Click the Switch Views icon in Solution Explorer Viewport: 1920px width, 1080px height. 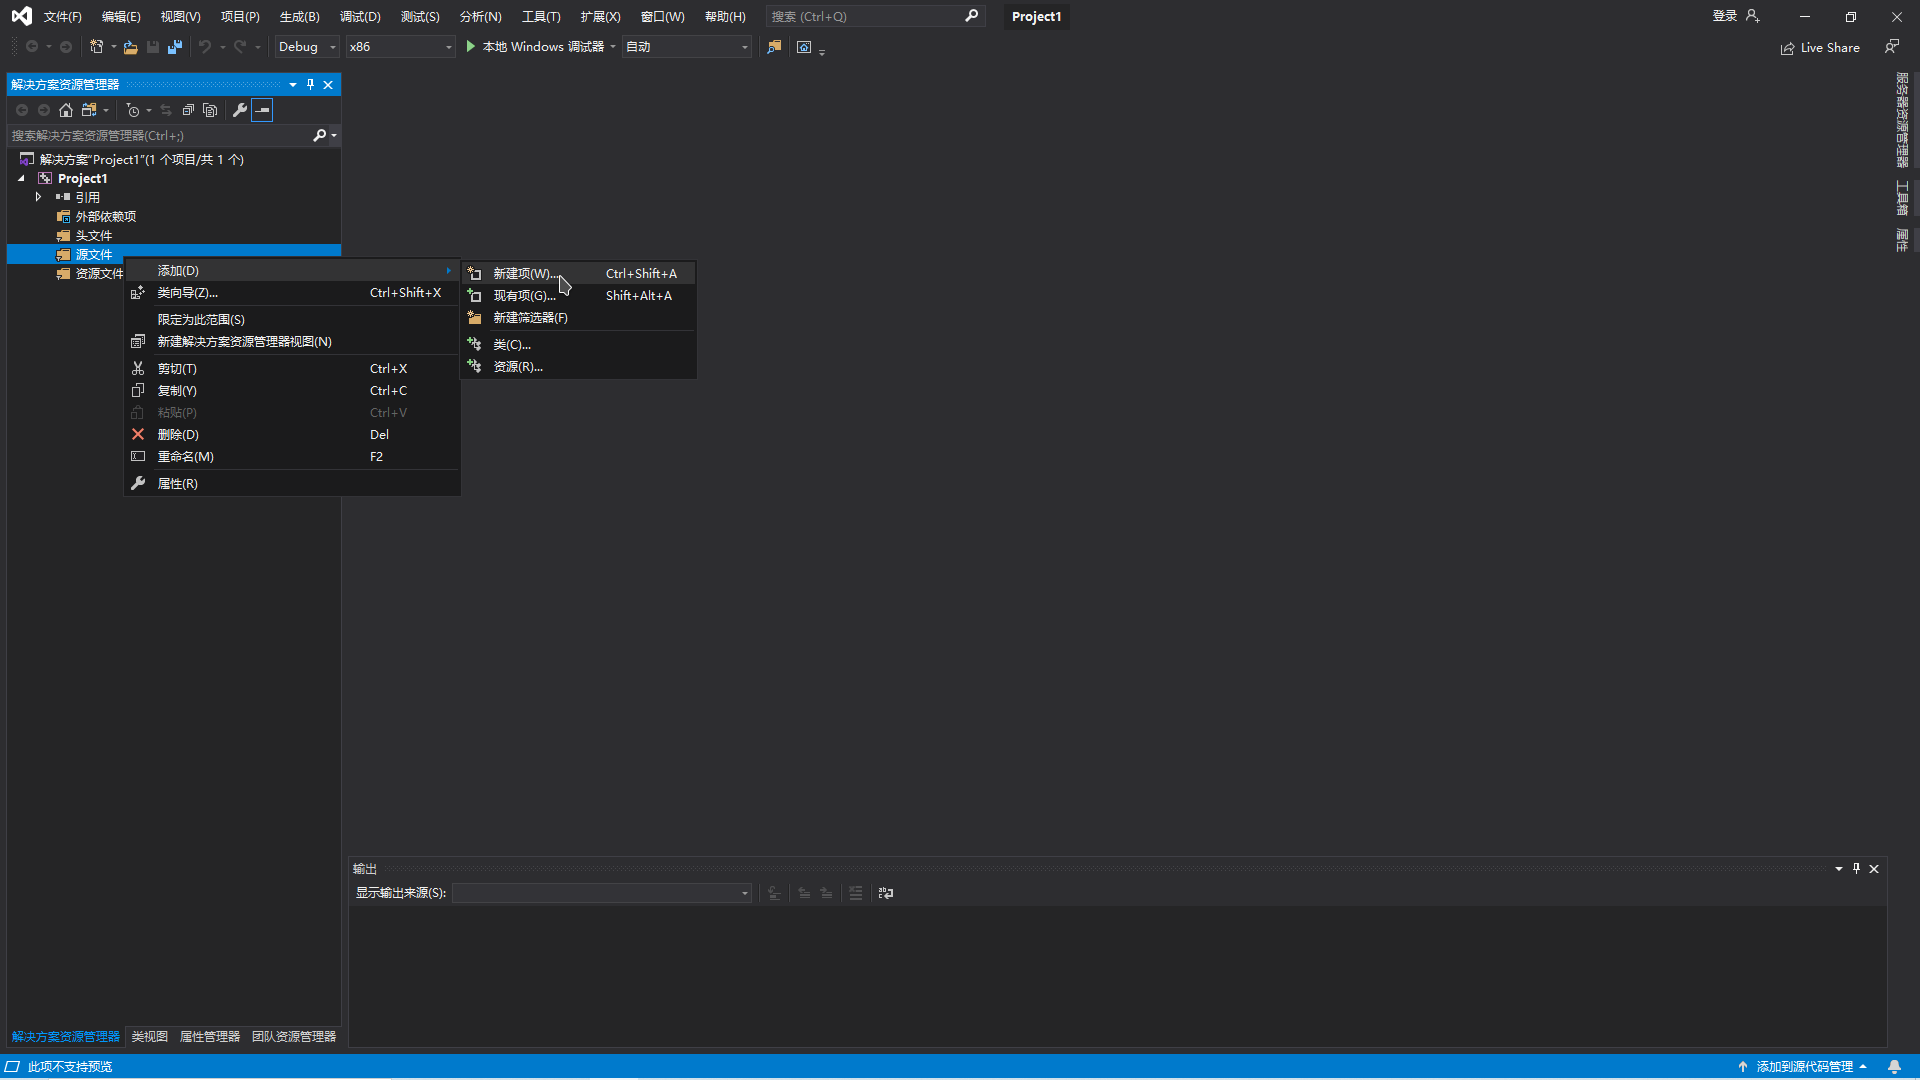point(89,110)
